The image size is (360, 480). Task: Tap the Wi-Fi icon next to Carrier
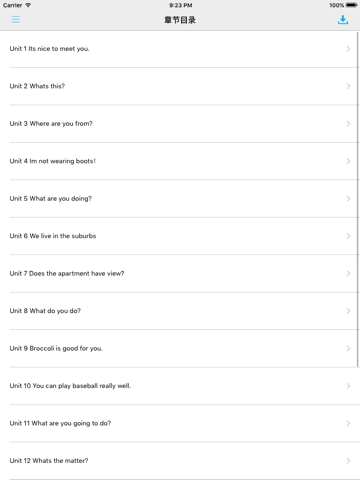[x=28, y=5]
